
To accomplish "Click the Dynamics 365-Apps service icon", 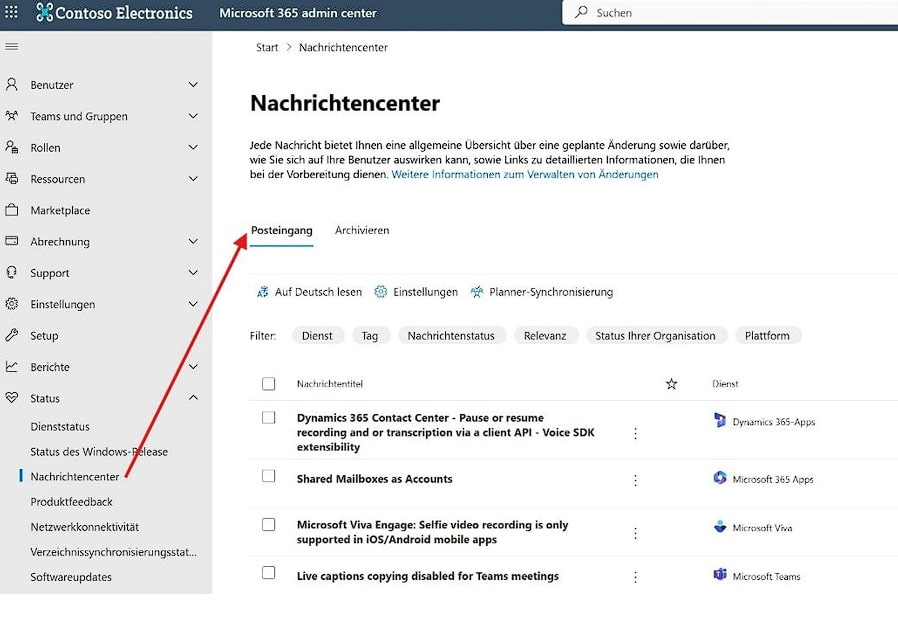I will click(720, 420).
